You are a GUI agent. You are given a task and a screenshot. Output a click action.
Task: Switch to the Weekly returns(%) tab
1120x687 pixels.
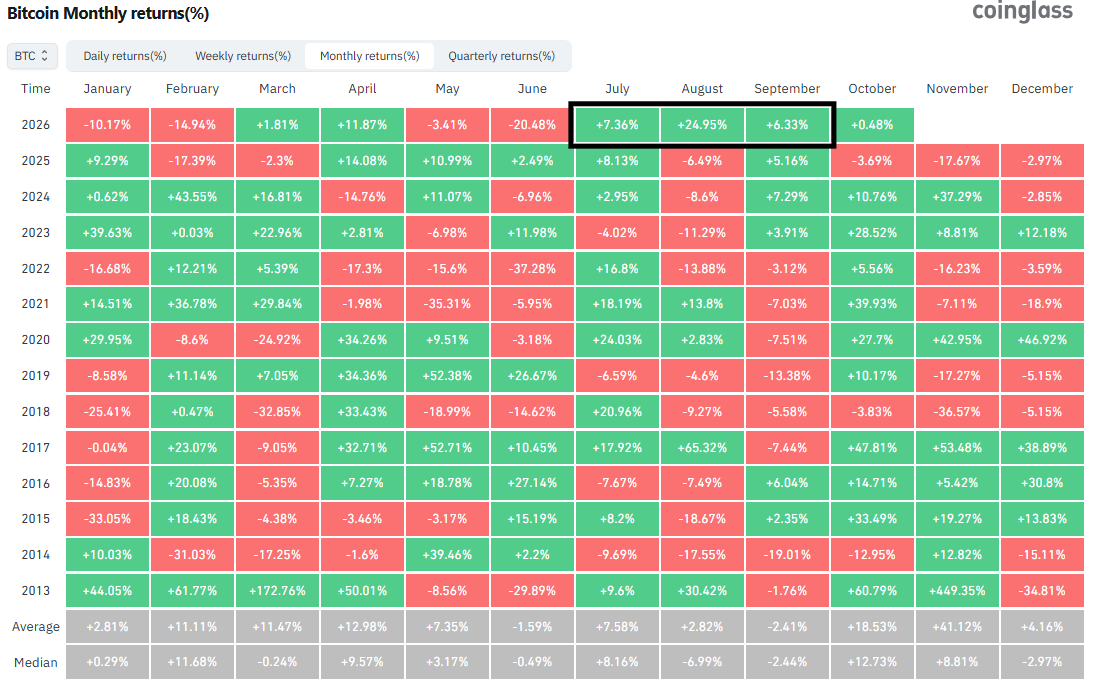pos(243,56)
